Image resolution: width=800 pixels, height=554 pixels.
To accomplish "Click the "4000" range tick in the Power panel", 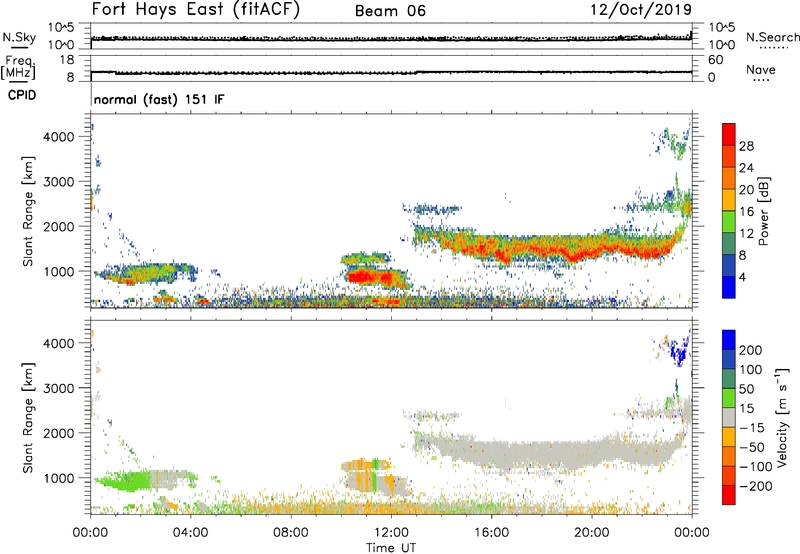I will [x=59, y=137].
